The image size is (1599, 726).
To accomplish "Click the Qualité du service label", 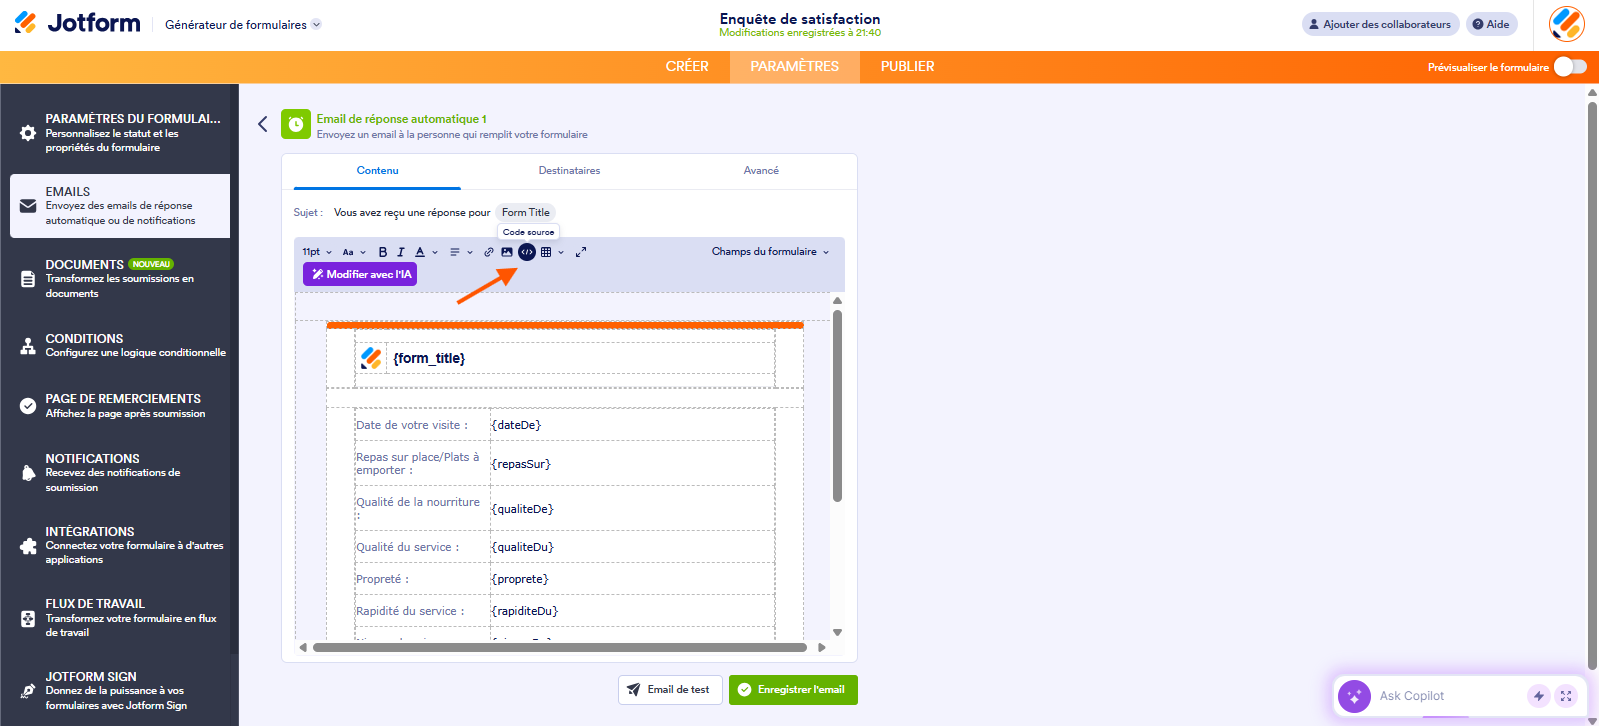I will click(407, 547).
